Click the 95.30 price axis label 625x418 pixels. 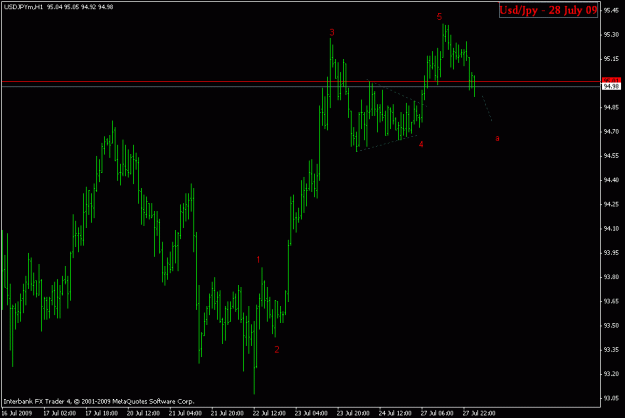coord(611,35)
